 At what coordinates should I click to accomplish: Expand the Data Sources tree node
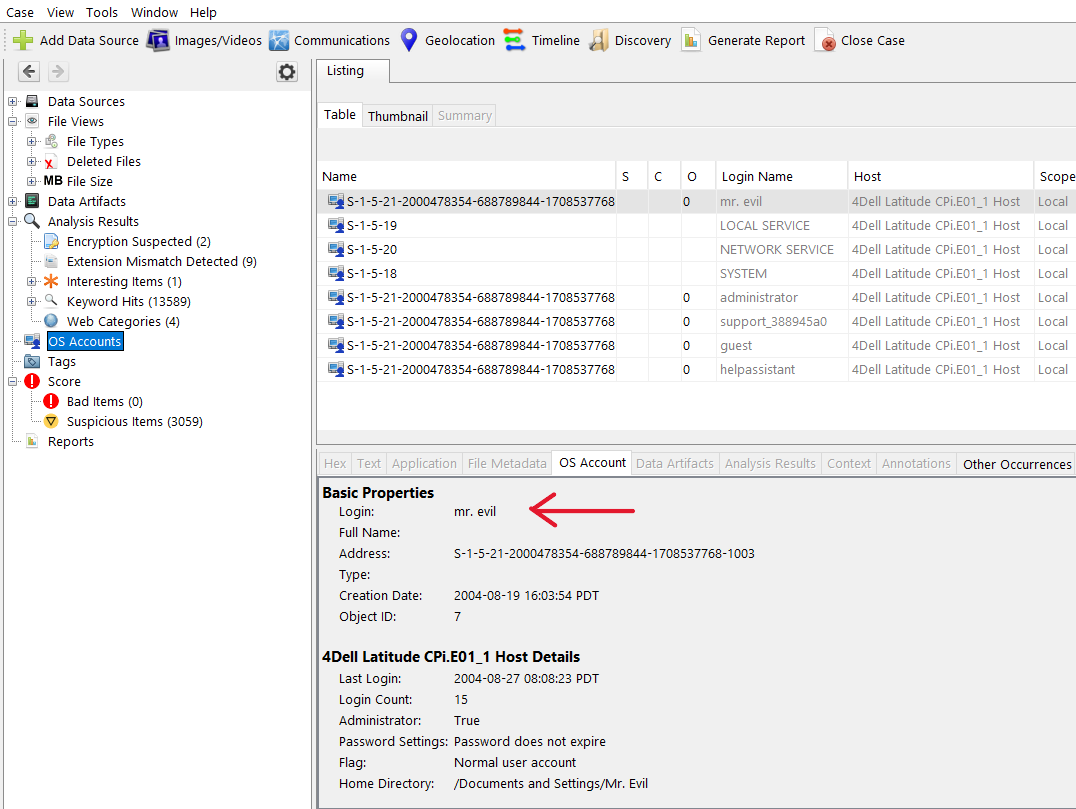[13, 101]
